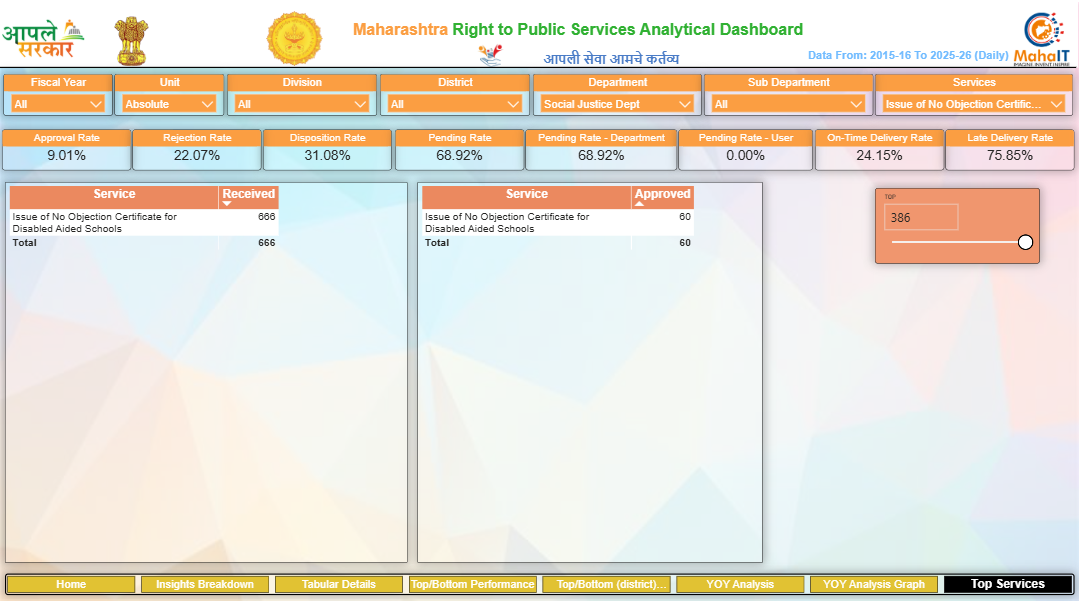This screenshot has width=1086, height=601.
Task: Sort by Approved column arrow icon
Action: point(640,204)
